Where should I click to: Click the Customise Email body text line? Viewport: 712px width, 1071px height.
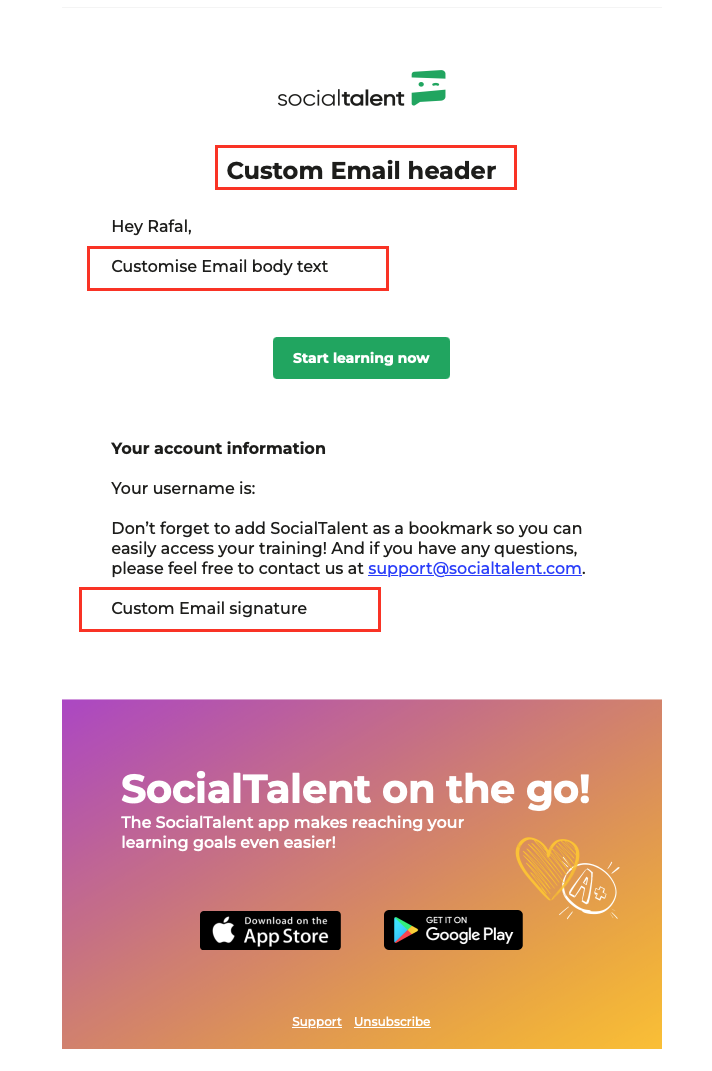point(219,266)
